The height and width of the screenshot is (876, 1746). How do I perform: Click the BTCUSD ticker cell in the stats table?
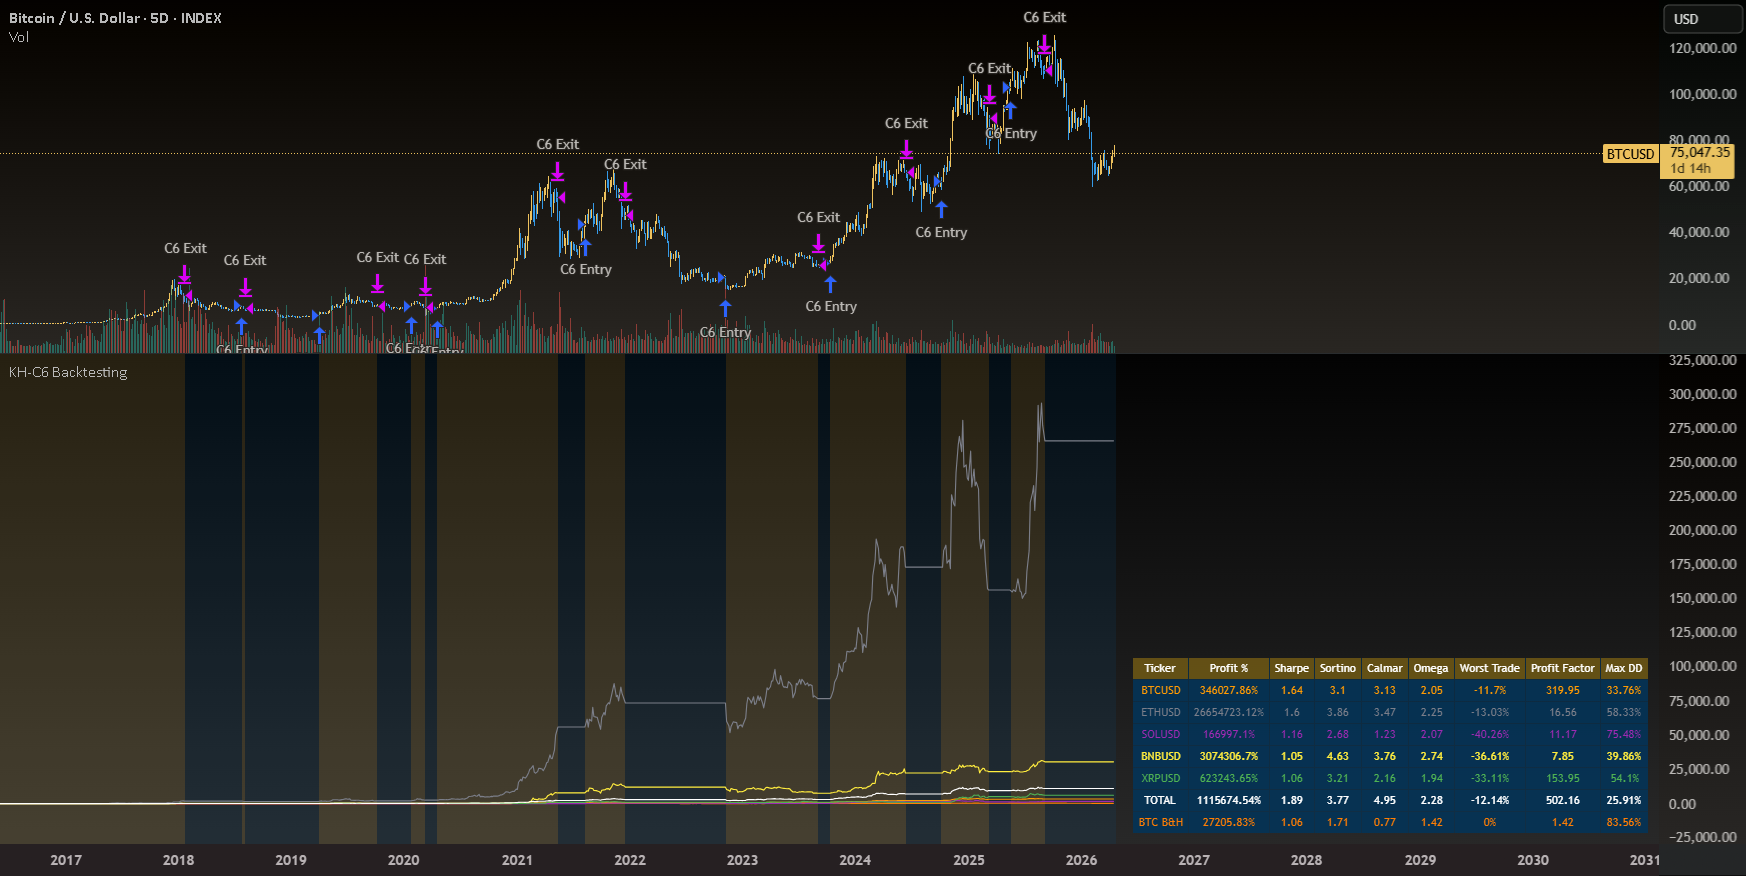tap(1160, 690)
